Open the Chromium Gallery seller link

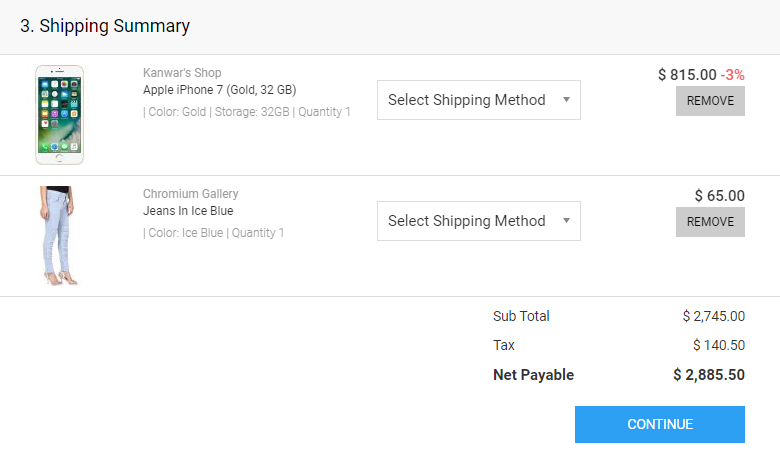pyautogui.click(x=190, y=194)
